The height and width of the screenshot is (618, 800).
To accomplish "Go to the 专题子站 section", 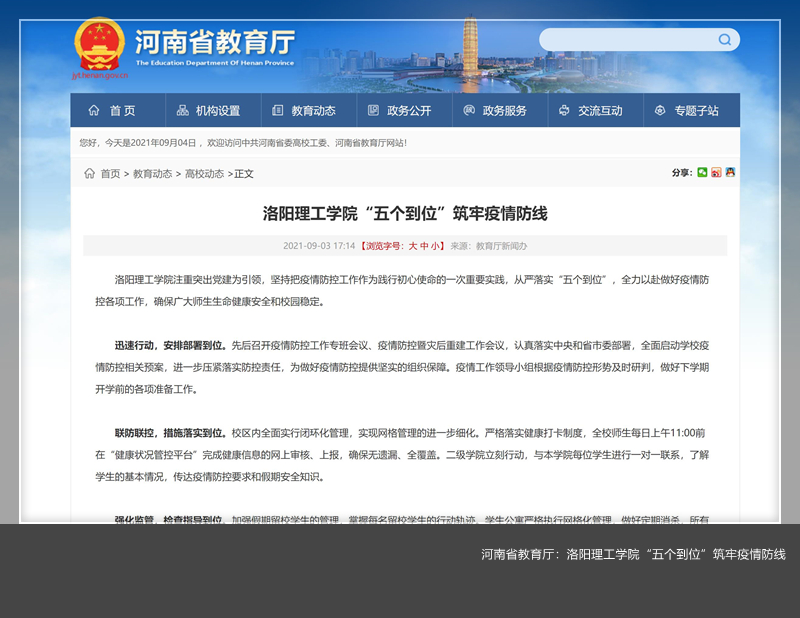I will tap(686, 110).
